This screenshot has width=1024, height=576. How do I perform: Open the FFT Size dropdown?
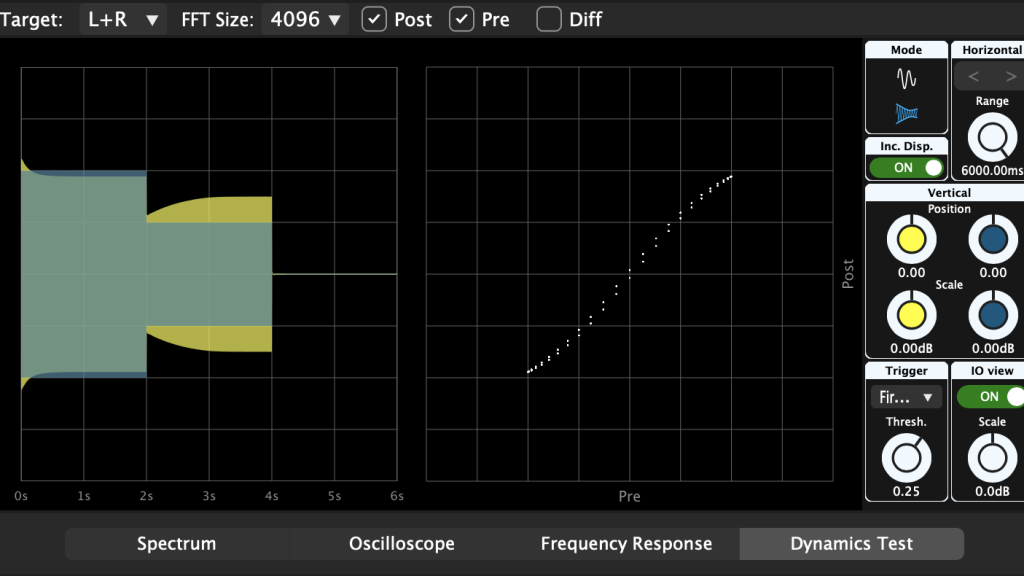coord(305,18)
